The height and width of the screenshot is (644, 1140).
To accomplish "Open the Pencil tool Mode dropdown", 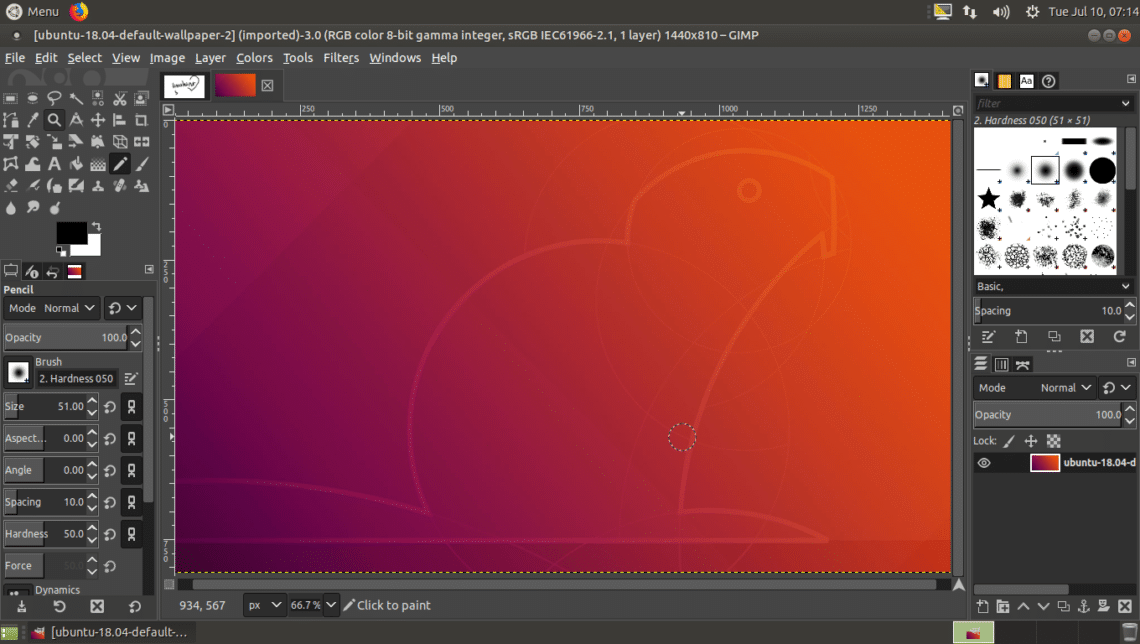I will coord(68,308).
